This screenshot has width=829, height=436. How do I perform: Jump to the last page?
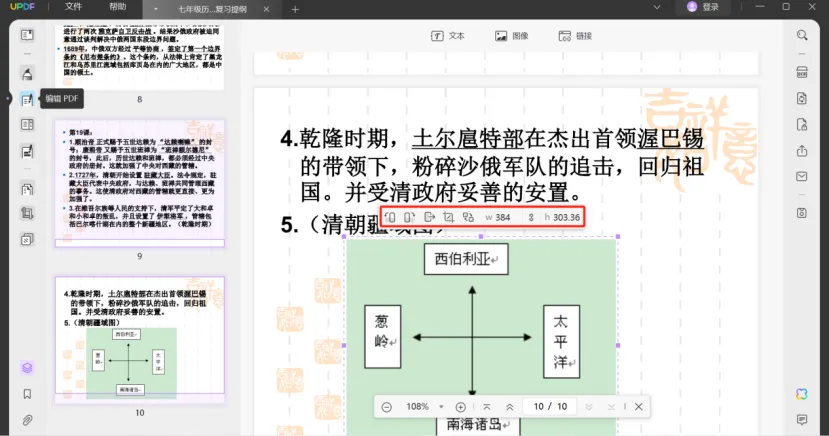[x=611, y=407]
